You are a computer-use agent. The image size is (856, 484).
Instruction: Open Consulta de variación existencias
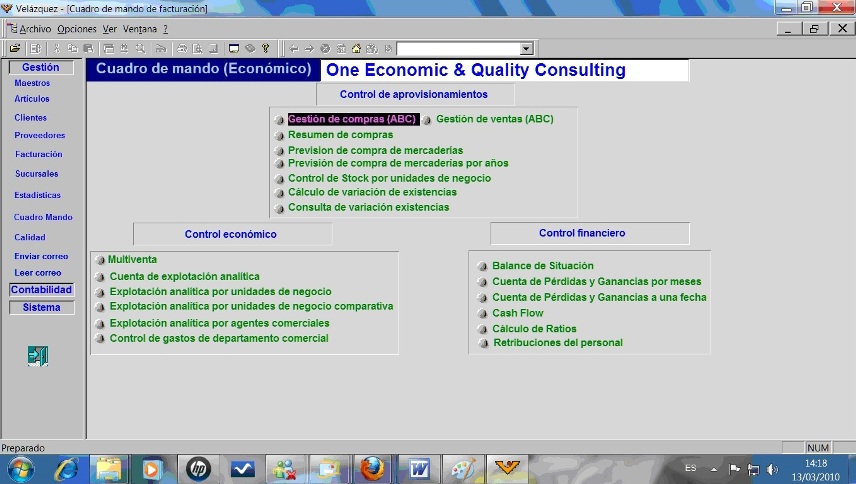pos(368,207)
